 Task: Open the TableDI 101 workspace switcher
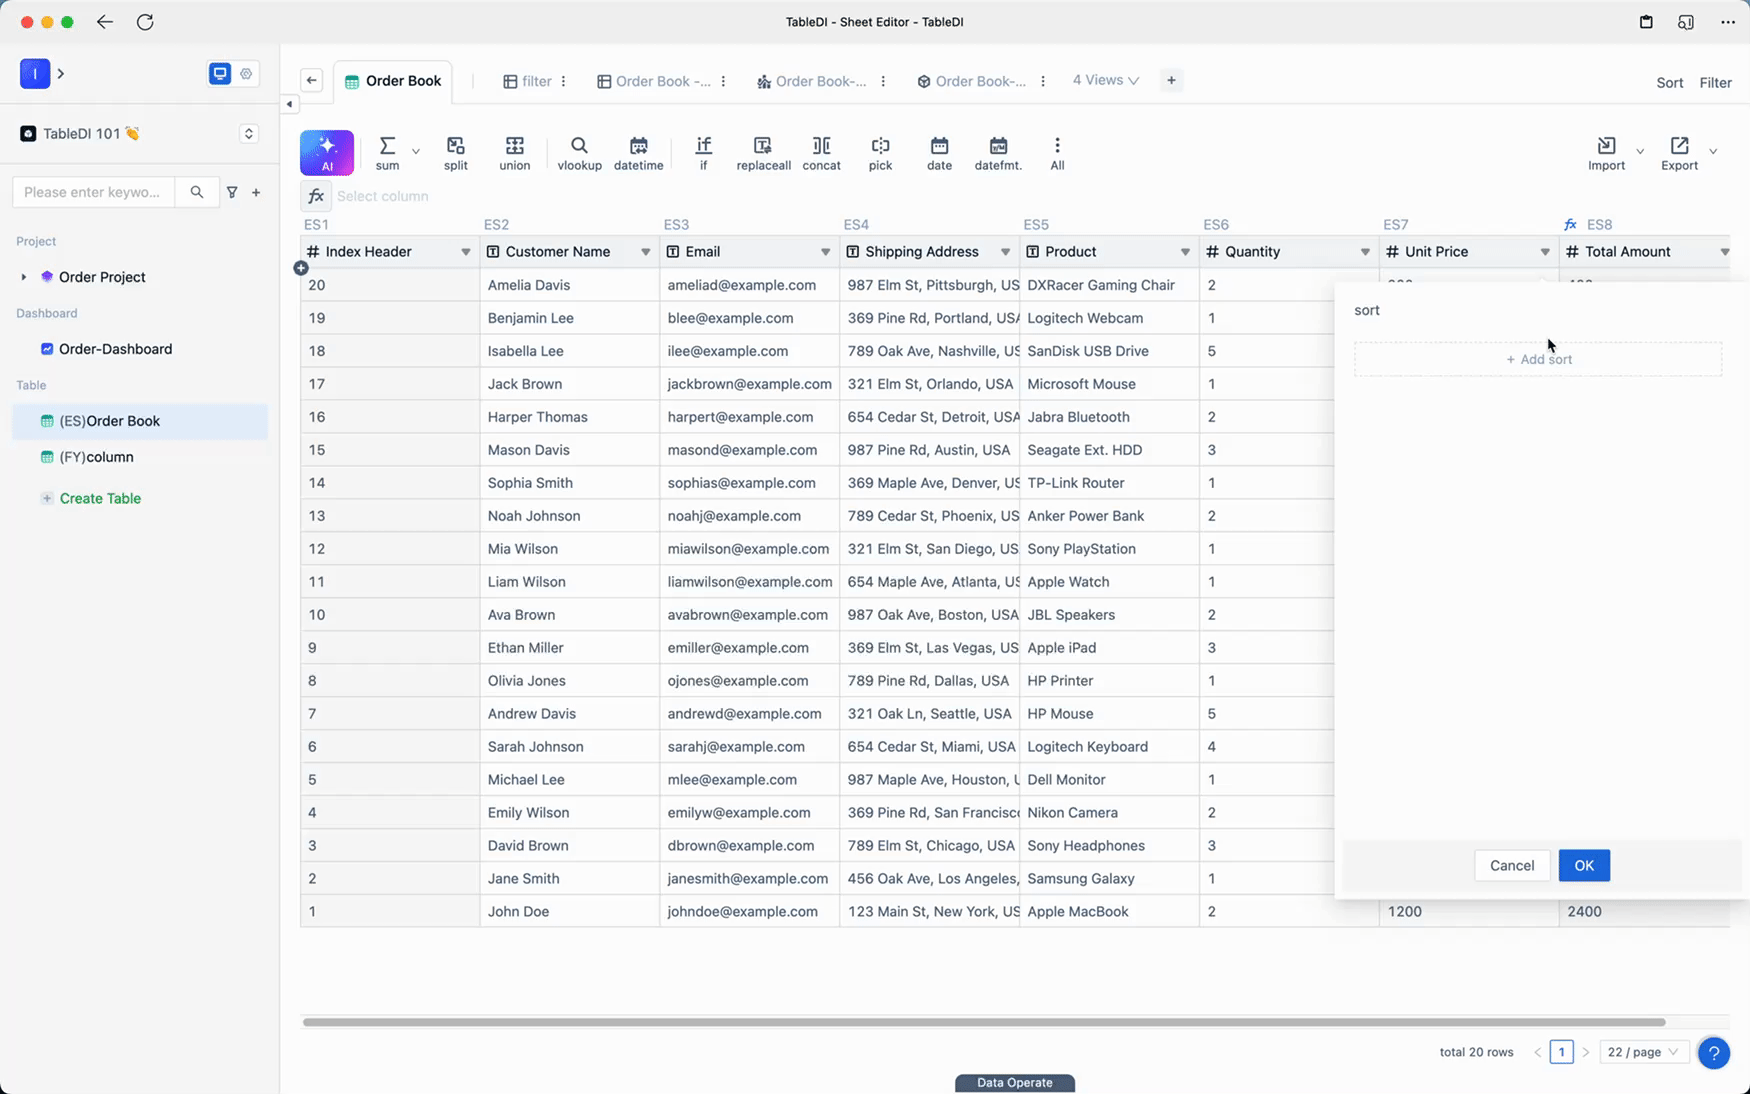tap(249, 134)
